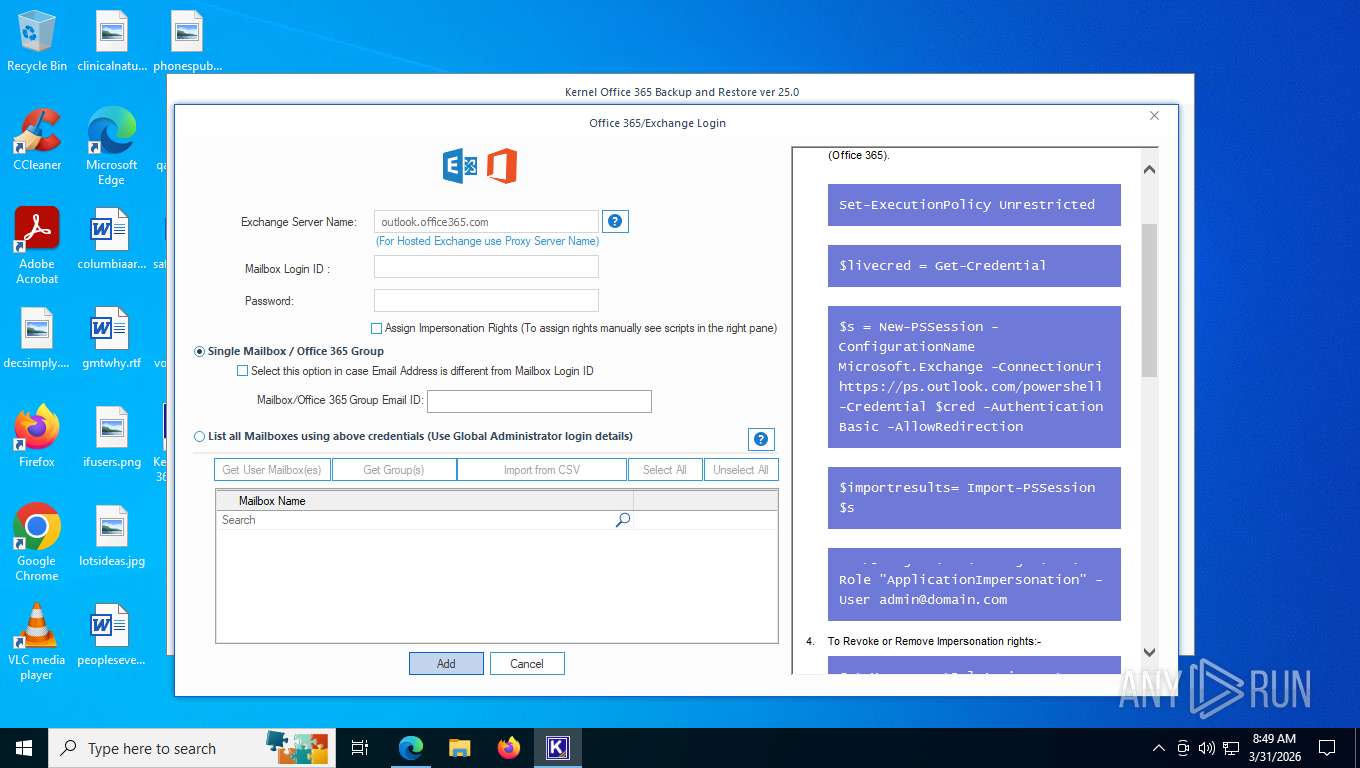Click Mailbox Name column header
Image resolution: width=1360 pixels, height=768 pixels.
click(x=424, y=500)
